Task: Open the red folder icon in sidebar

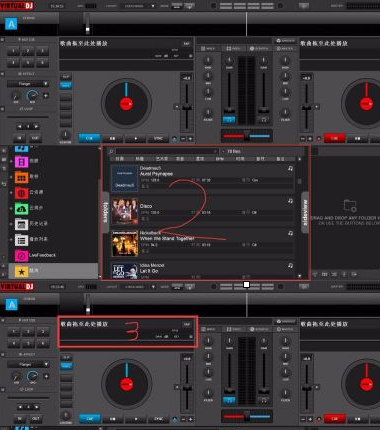Action: point(21,193)
